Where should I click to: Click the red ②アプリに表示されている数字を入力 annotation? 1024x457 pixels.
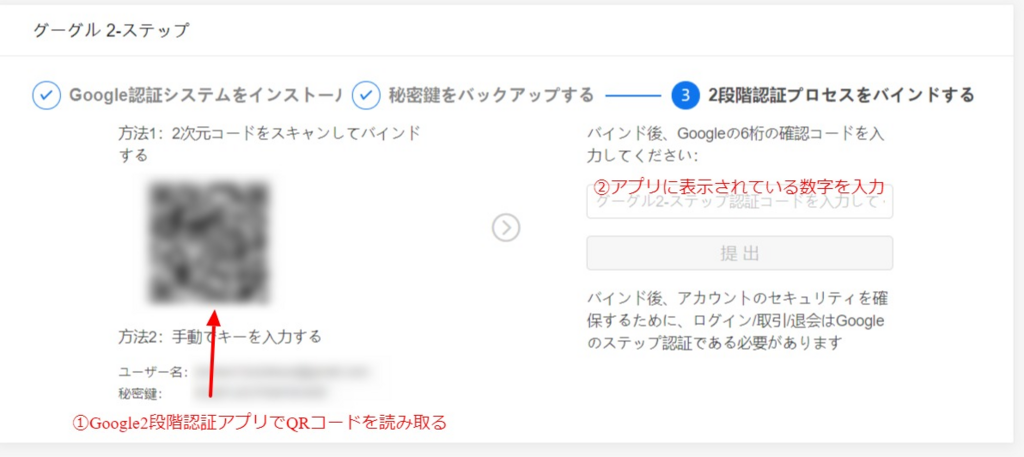739,186
